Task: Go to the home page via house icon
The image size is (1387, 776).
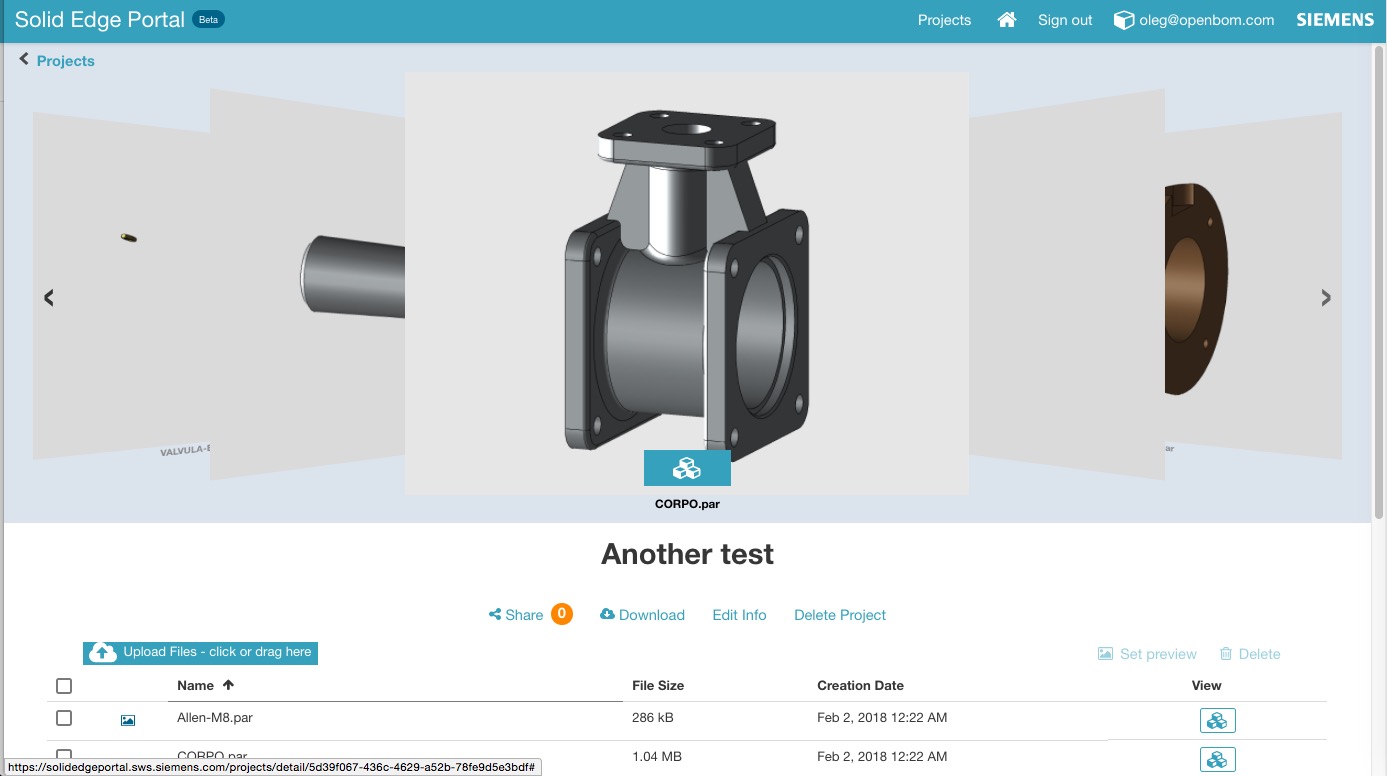Action: pyautogui.click(x=1007, y=20)
